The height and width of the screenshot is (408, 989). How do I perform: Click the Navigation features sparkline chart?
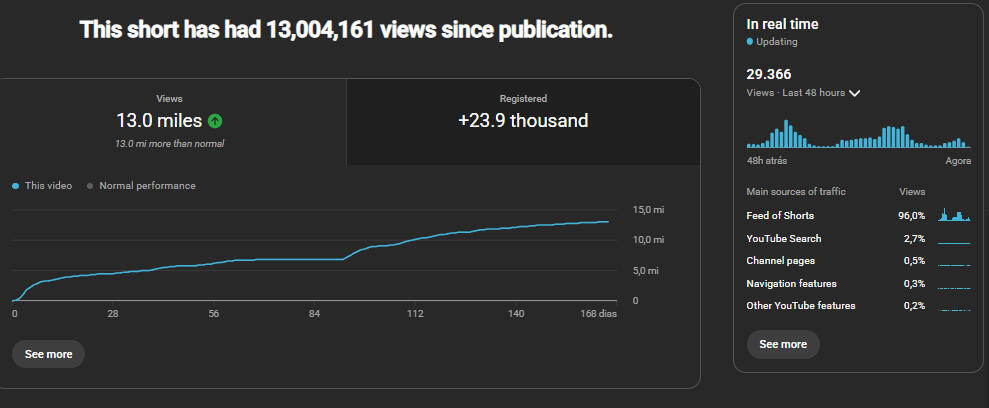click(x=954, y=288)
